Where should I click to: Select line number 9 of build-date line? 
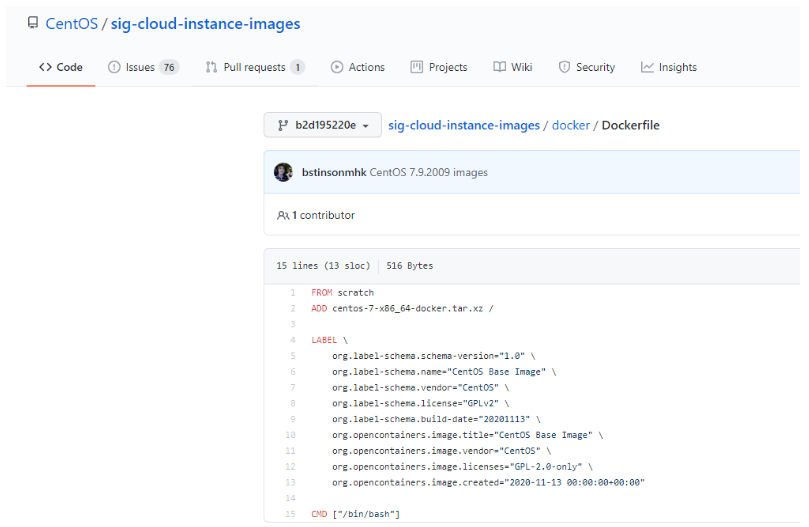coord(293,419)
